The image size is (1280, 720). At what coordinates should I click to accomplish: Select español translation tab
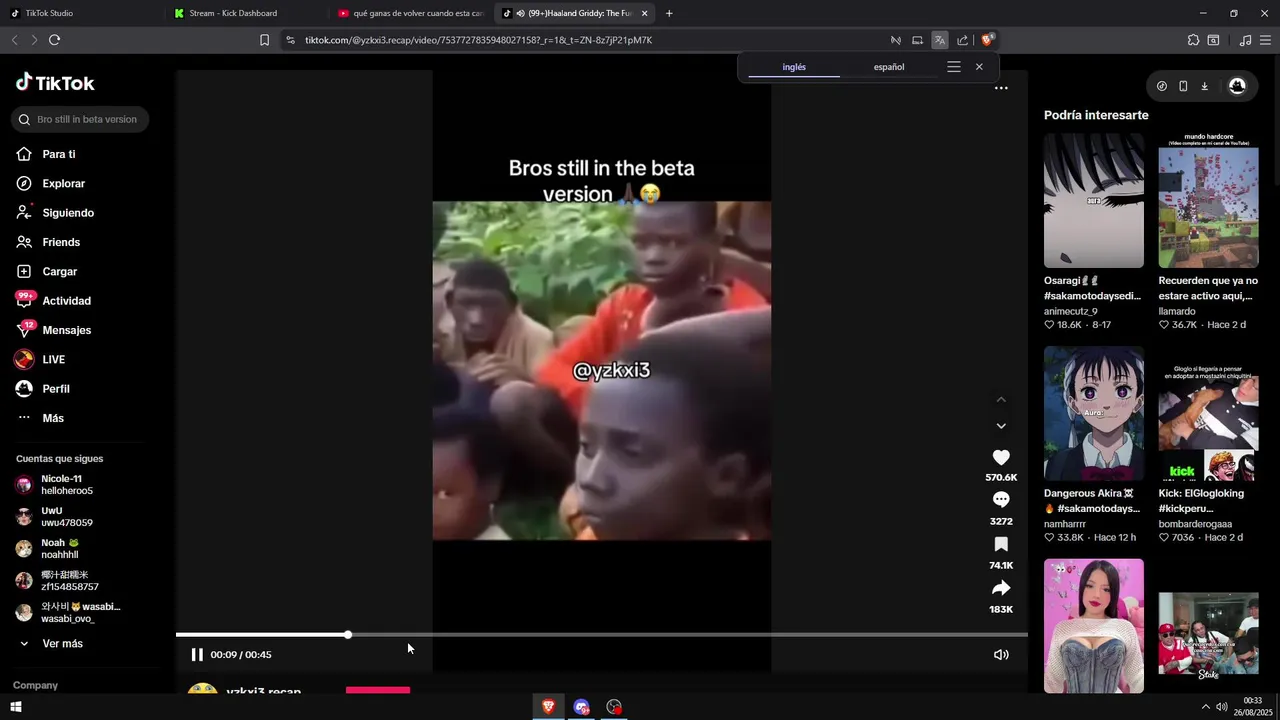tap(889, 67)
